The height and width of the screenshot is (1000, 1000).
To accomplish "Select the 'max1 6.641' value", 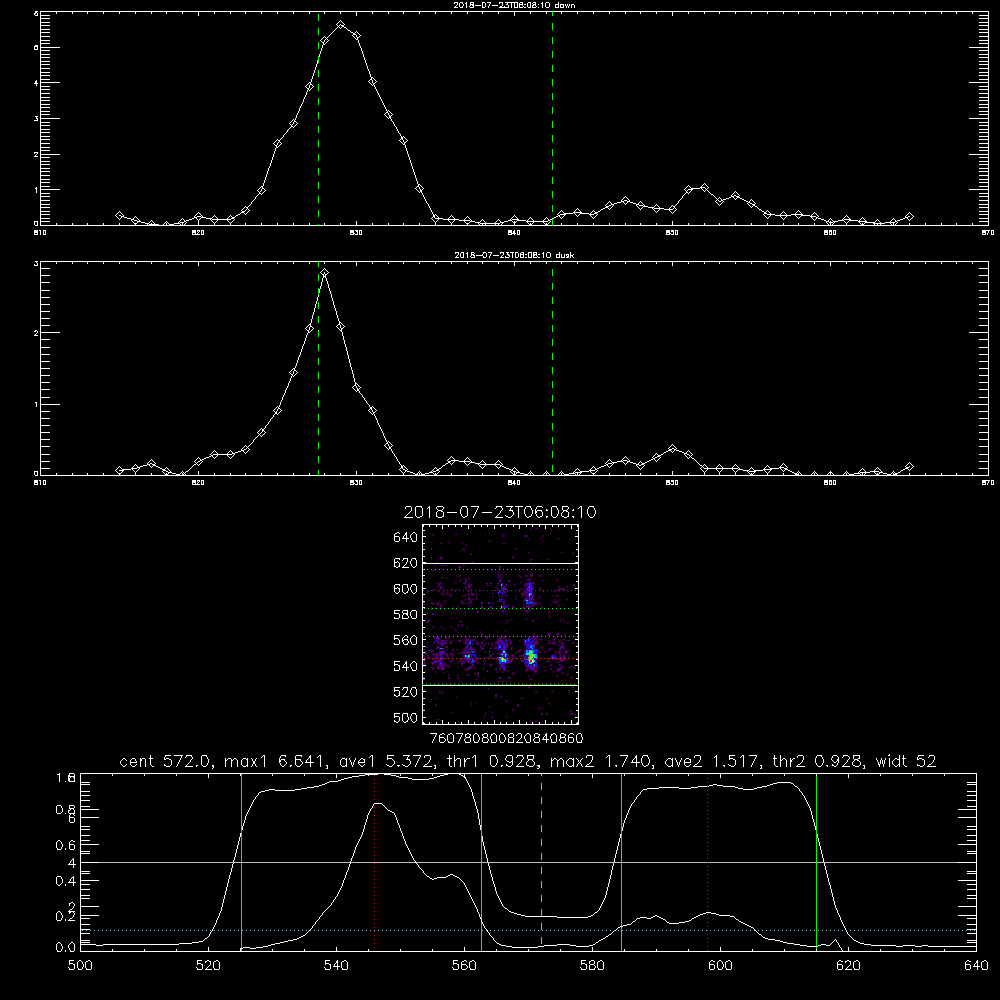I will pos(275,761).
